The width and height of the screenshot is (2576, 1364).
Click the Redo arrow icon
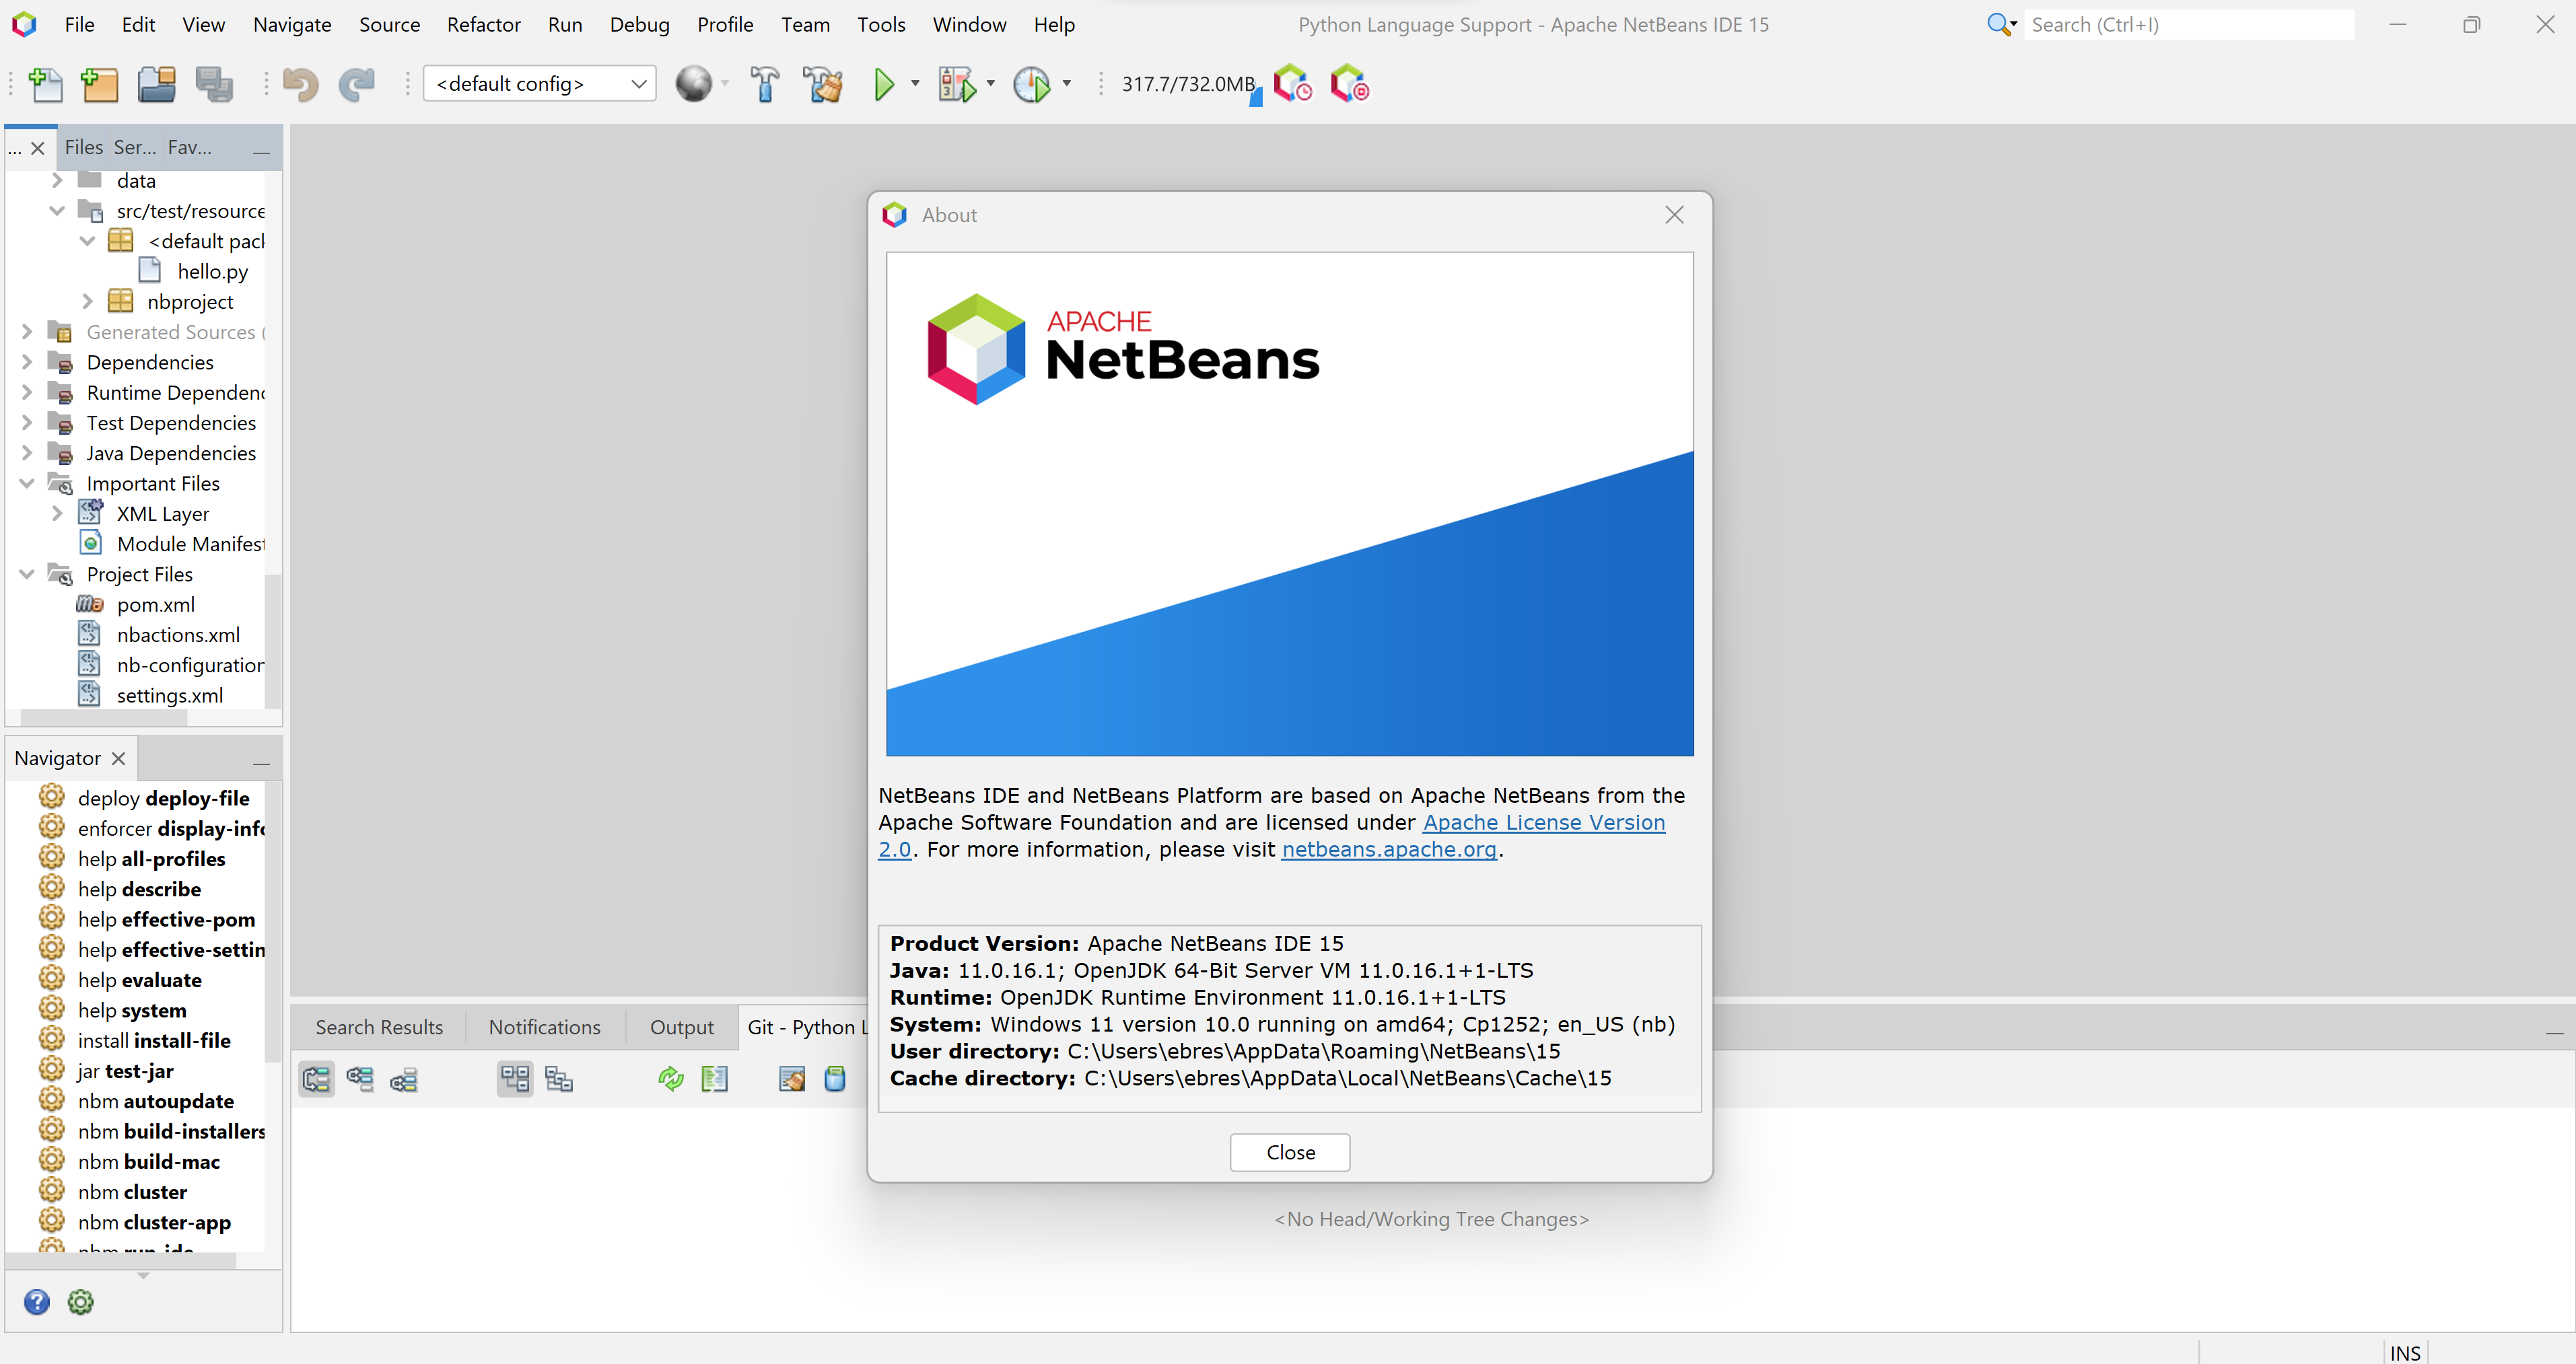tap(356, 84)
